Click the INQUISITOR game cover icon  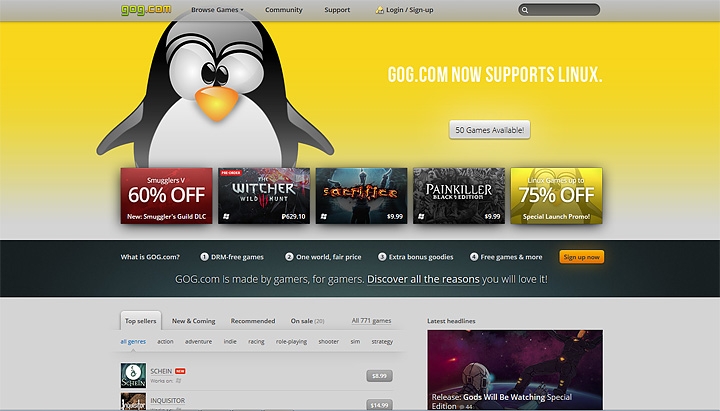(x=133, y=402)
